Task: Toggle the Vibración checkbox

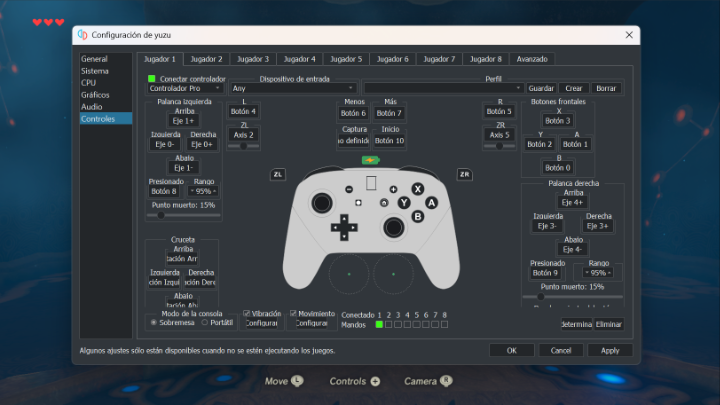Action: pyautogui.click(x=247, y=314)
